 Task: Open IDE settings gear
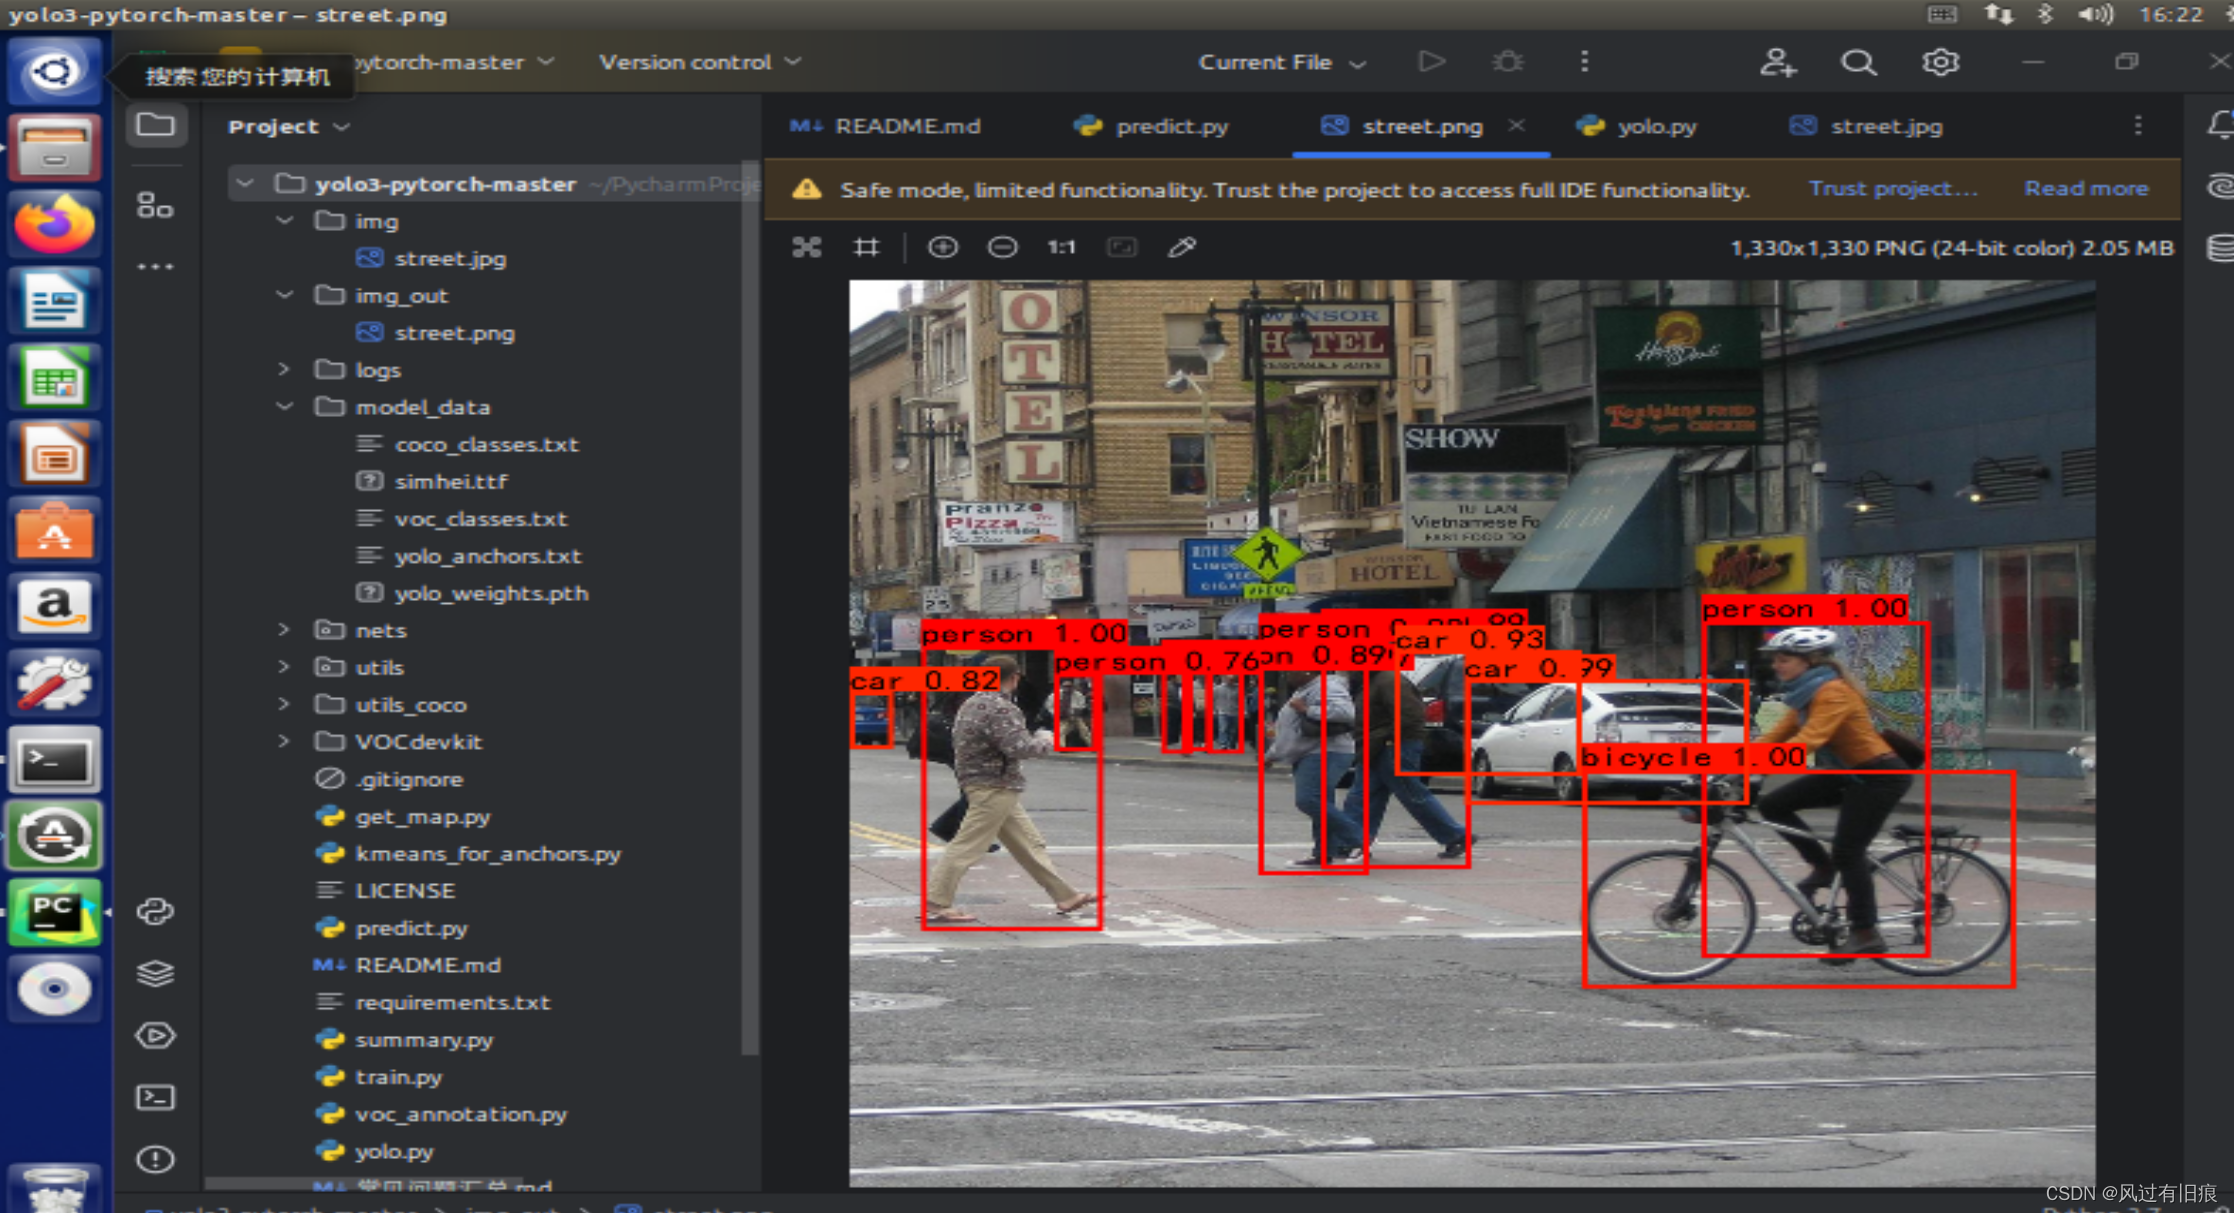1940,62
